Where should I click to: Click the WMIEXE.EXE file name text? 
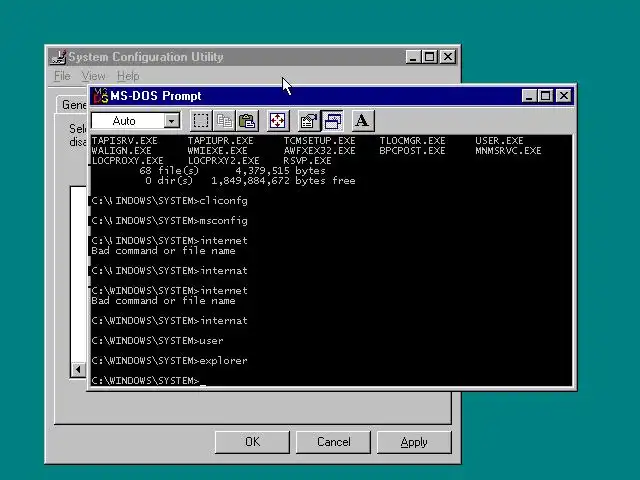217,151
